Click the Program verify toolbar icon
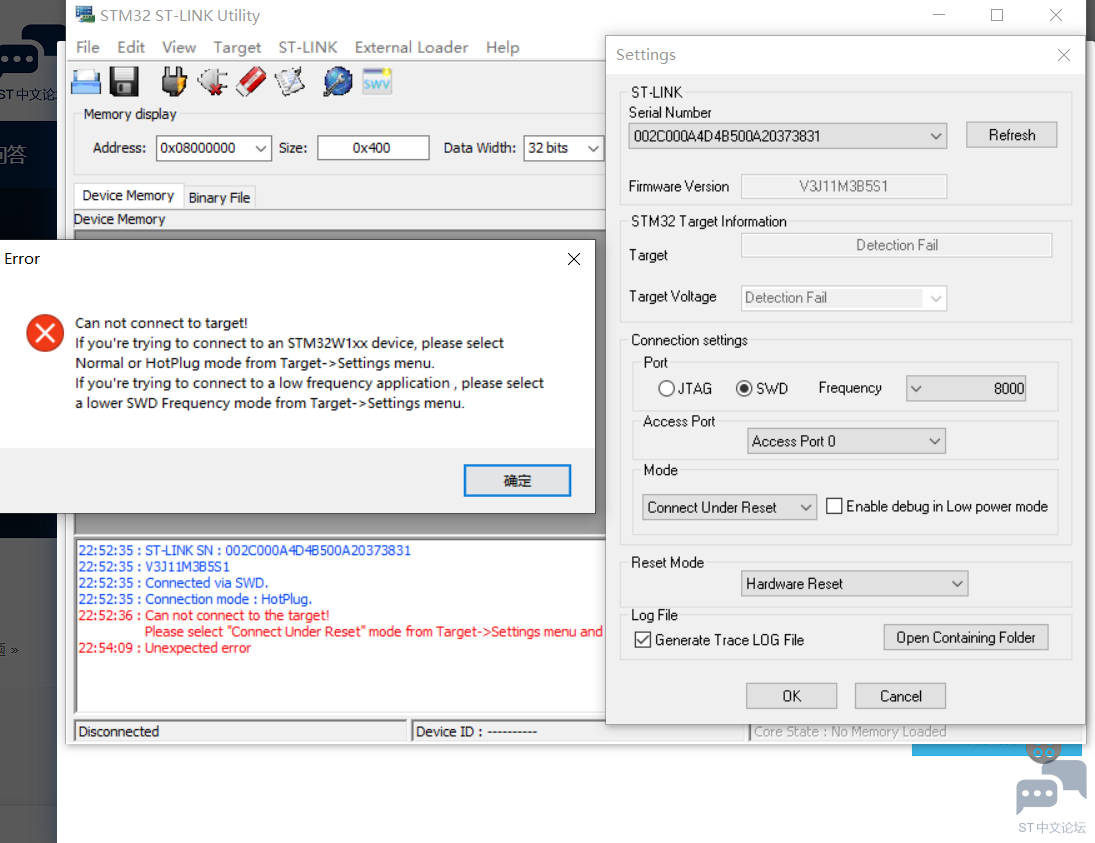1095x843 pixels. [x=290, y=82]
